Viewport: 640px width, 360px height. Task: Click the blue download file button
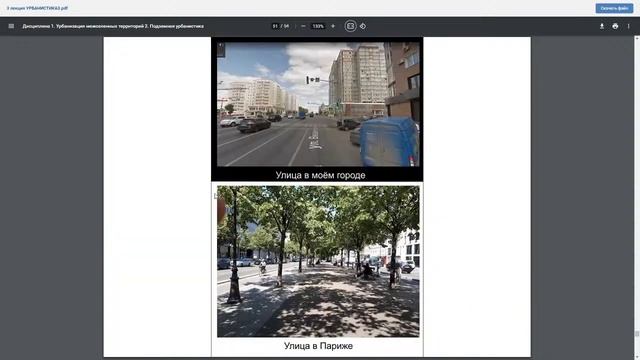614,8
